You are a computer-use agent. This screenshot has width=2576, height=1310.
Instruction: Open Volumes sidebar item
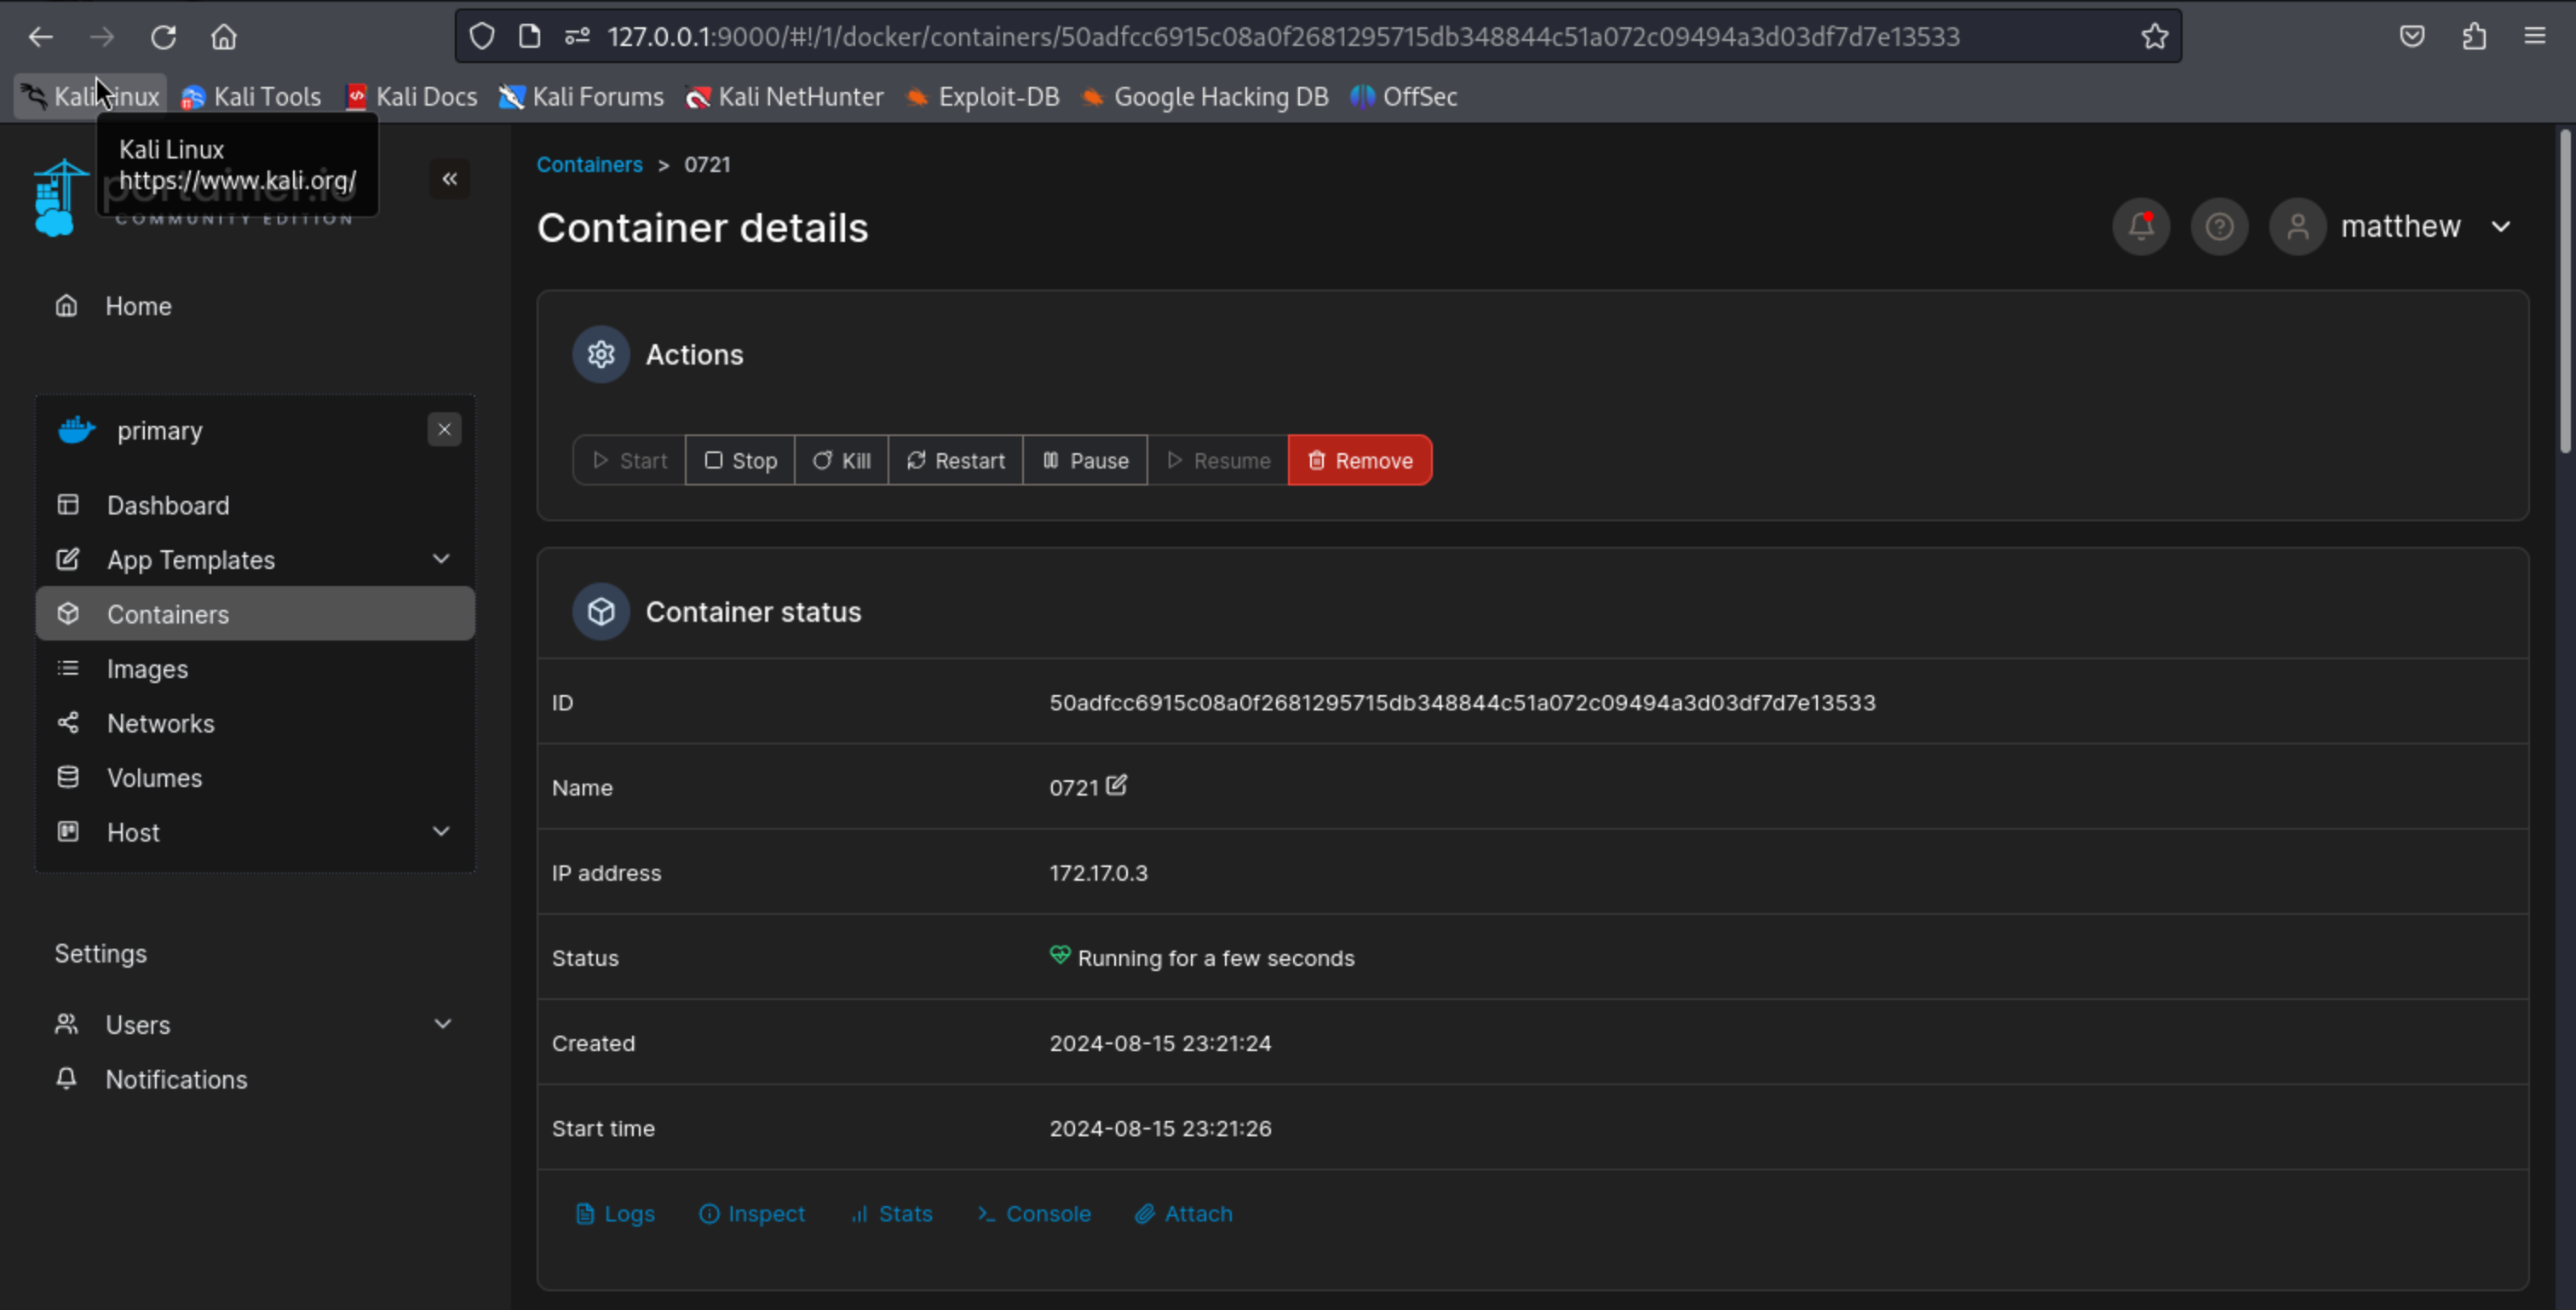pos(154,778)
